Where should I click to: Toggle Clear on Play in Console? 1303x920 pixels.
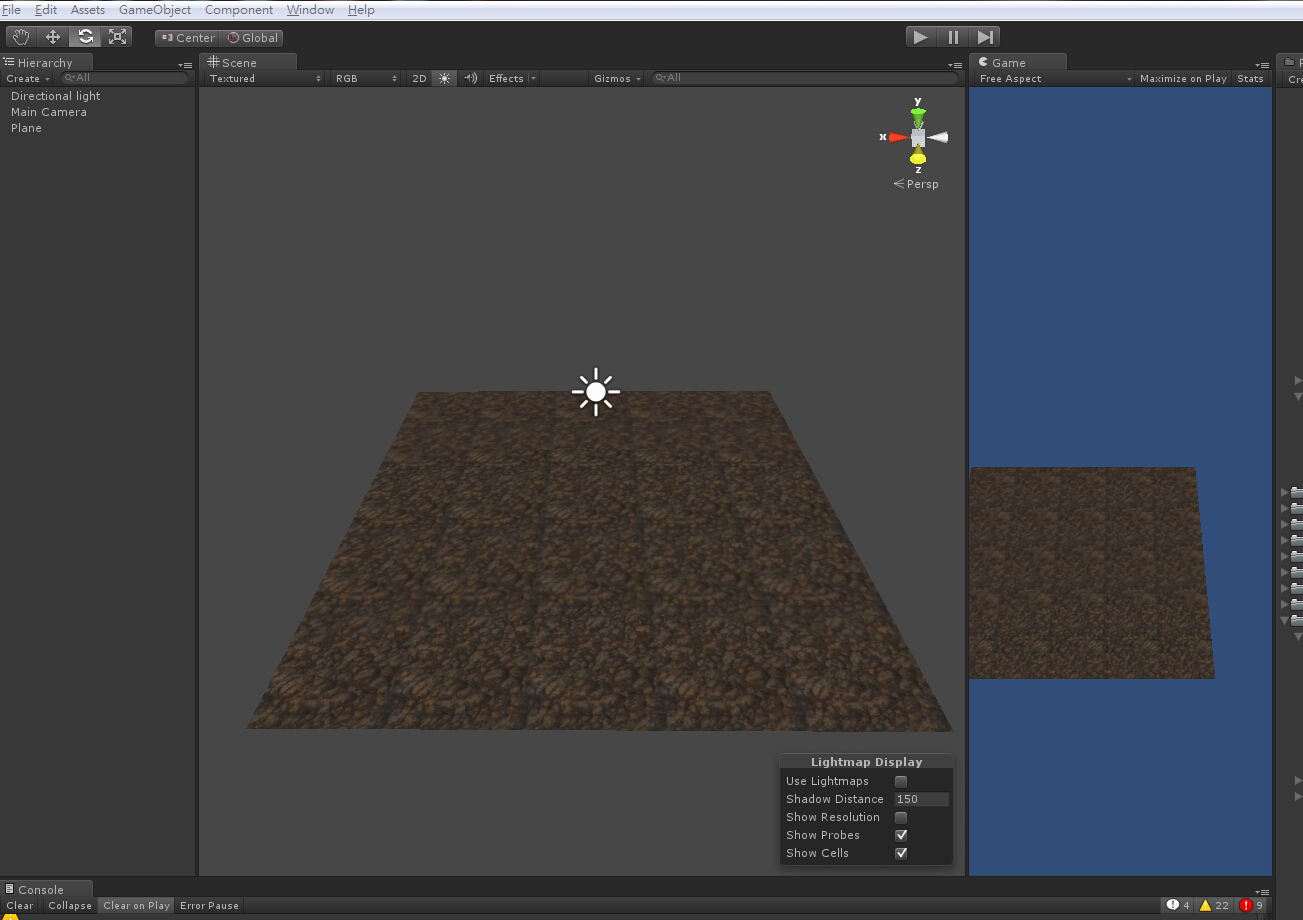pyautogui.click(x=136, y=905)
